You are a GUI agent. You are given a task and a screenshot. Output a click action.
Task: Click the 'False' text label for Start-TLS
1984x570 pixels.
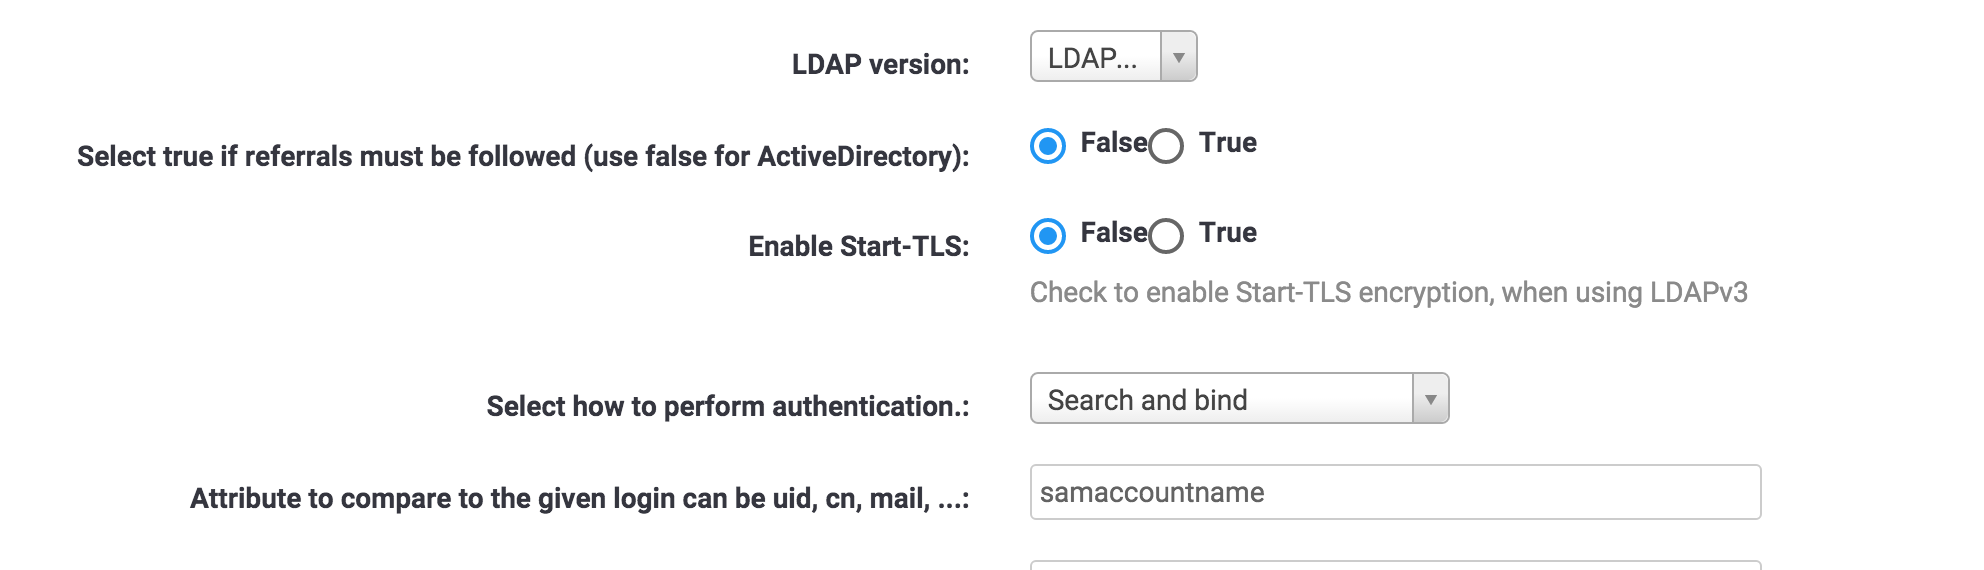(x=1113, y=233)
